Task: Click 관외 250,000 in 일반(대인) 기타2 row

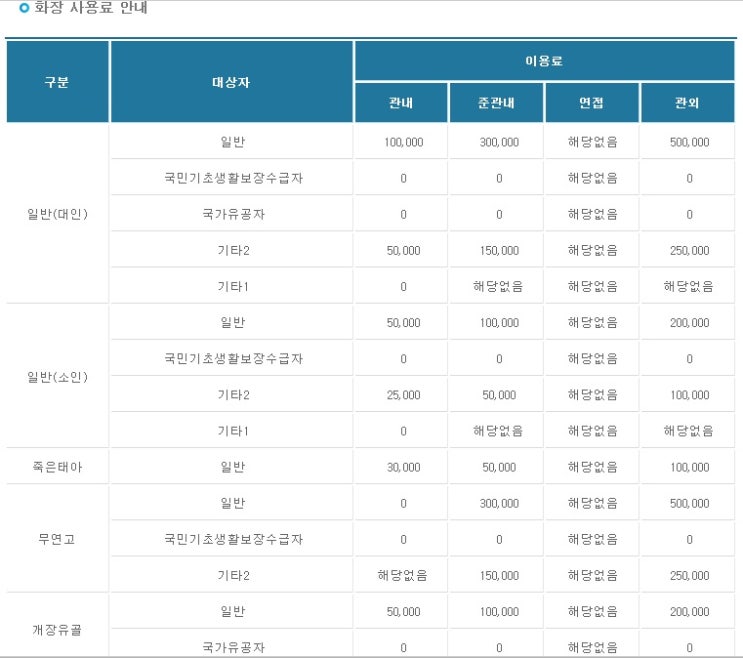Action: pyautogui.click(x=689, y=251)
